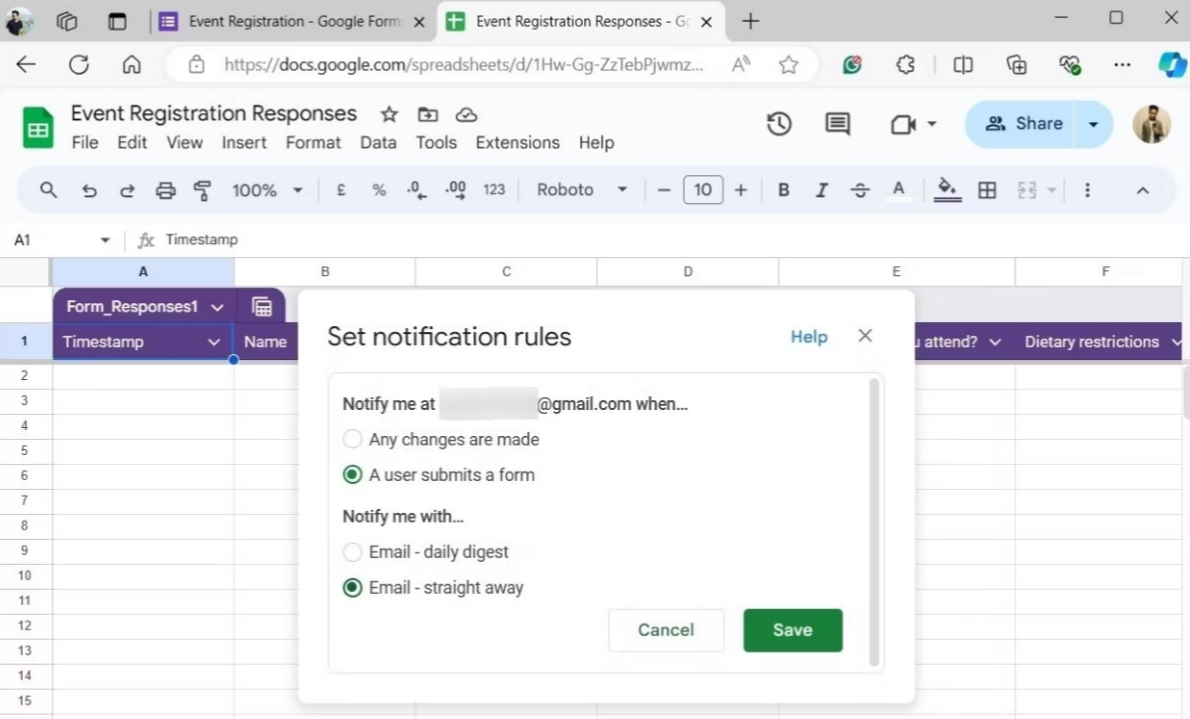The width and height of the screenshot is (1190, 719).
Task: Open the text color picker
Action: (x=899, y=190)
